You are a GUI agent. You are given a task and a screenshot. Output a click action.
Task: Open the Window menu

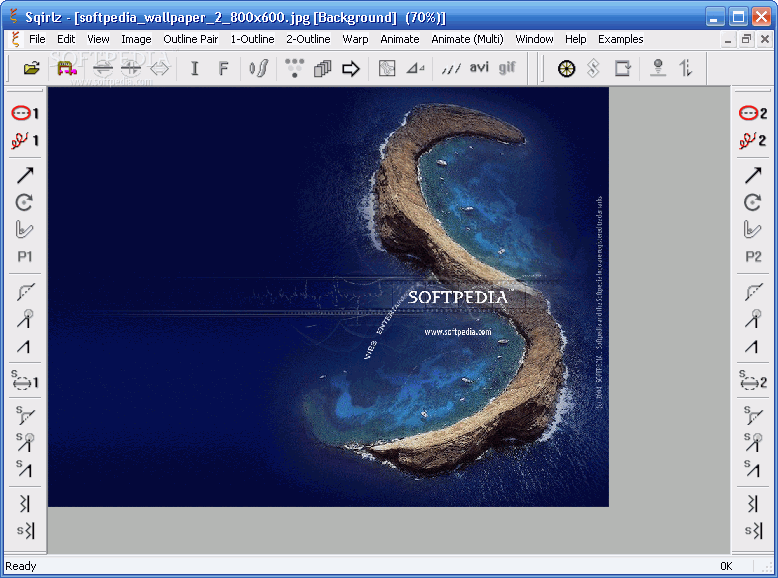pyautogui.click(x=534, y=39)
